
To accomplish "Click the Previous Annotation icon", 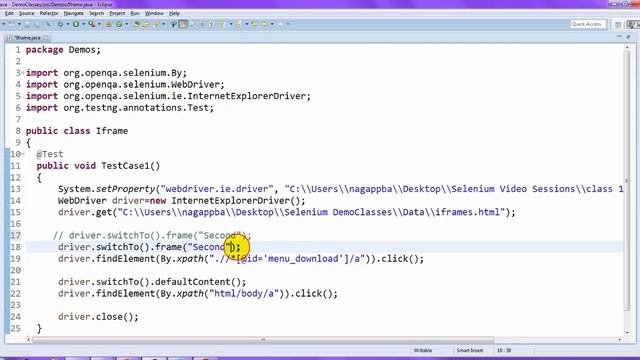I will (239, 24).
